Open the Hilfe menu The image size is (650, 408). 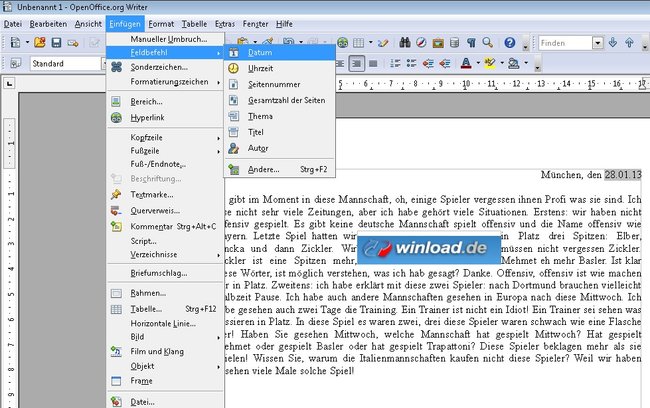click(284, 24)
